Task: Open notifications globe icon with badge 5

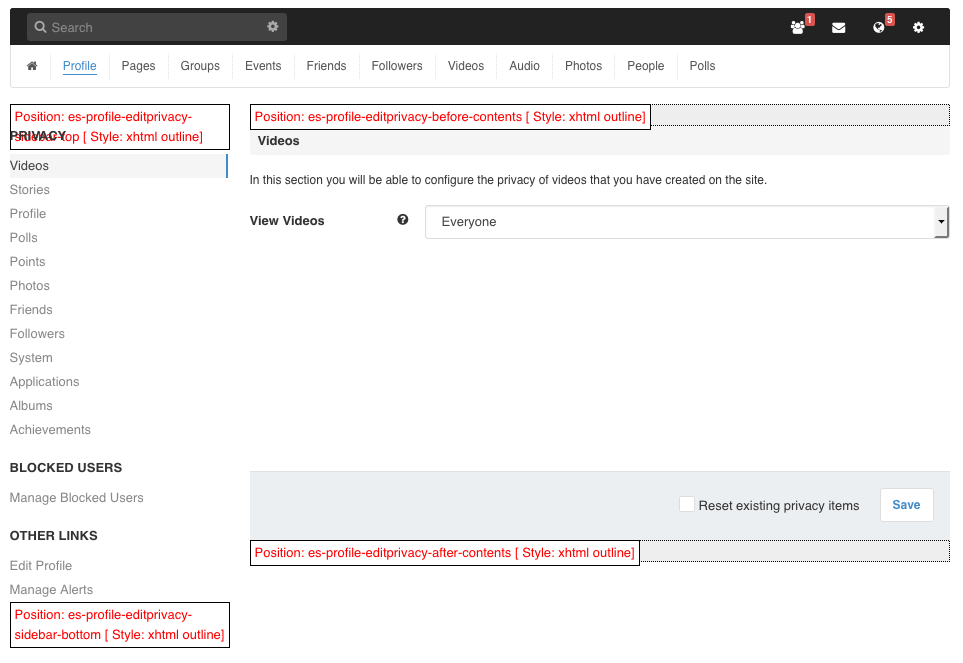Action: click(x=879, y=28)
